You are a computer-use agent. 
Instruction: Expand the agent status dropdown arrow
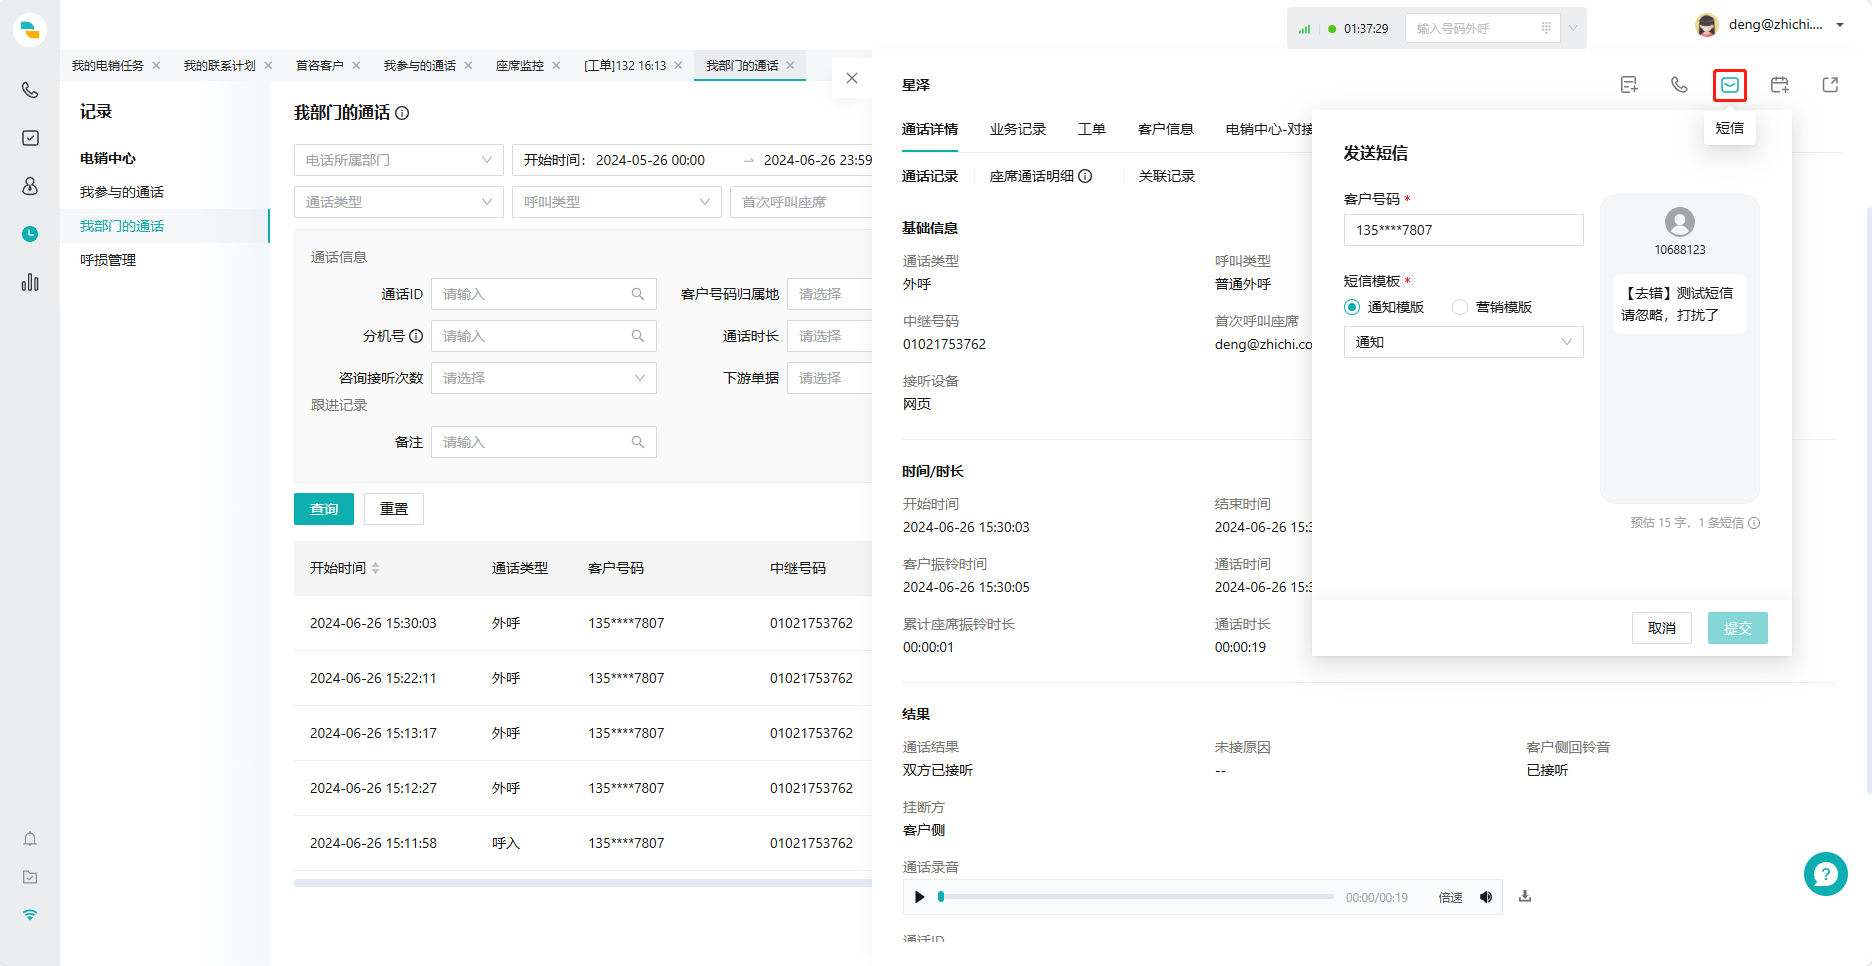pos(1573,28)
